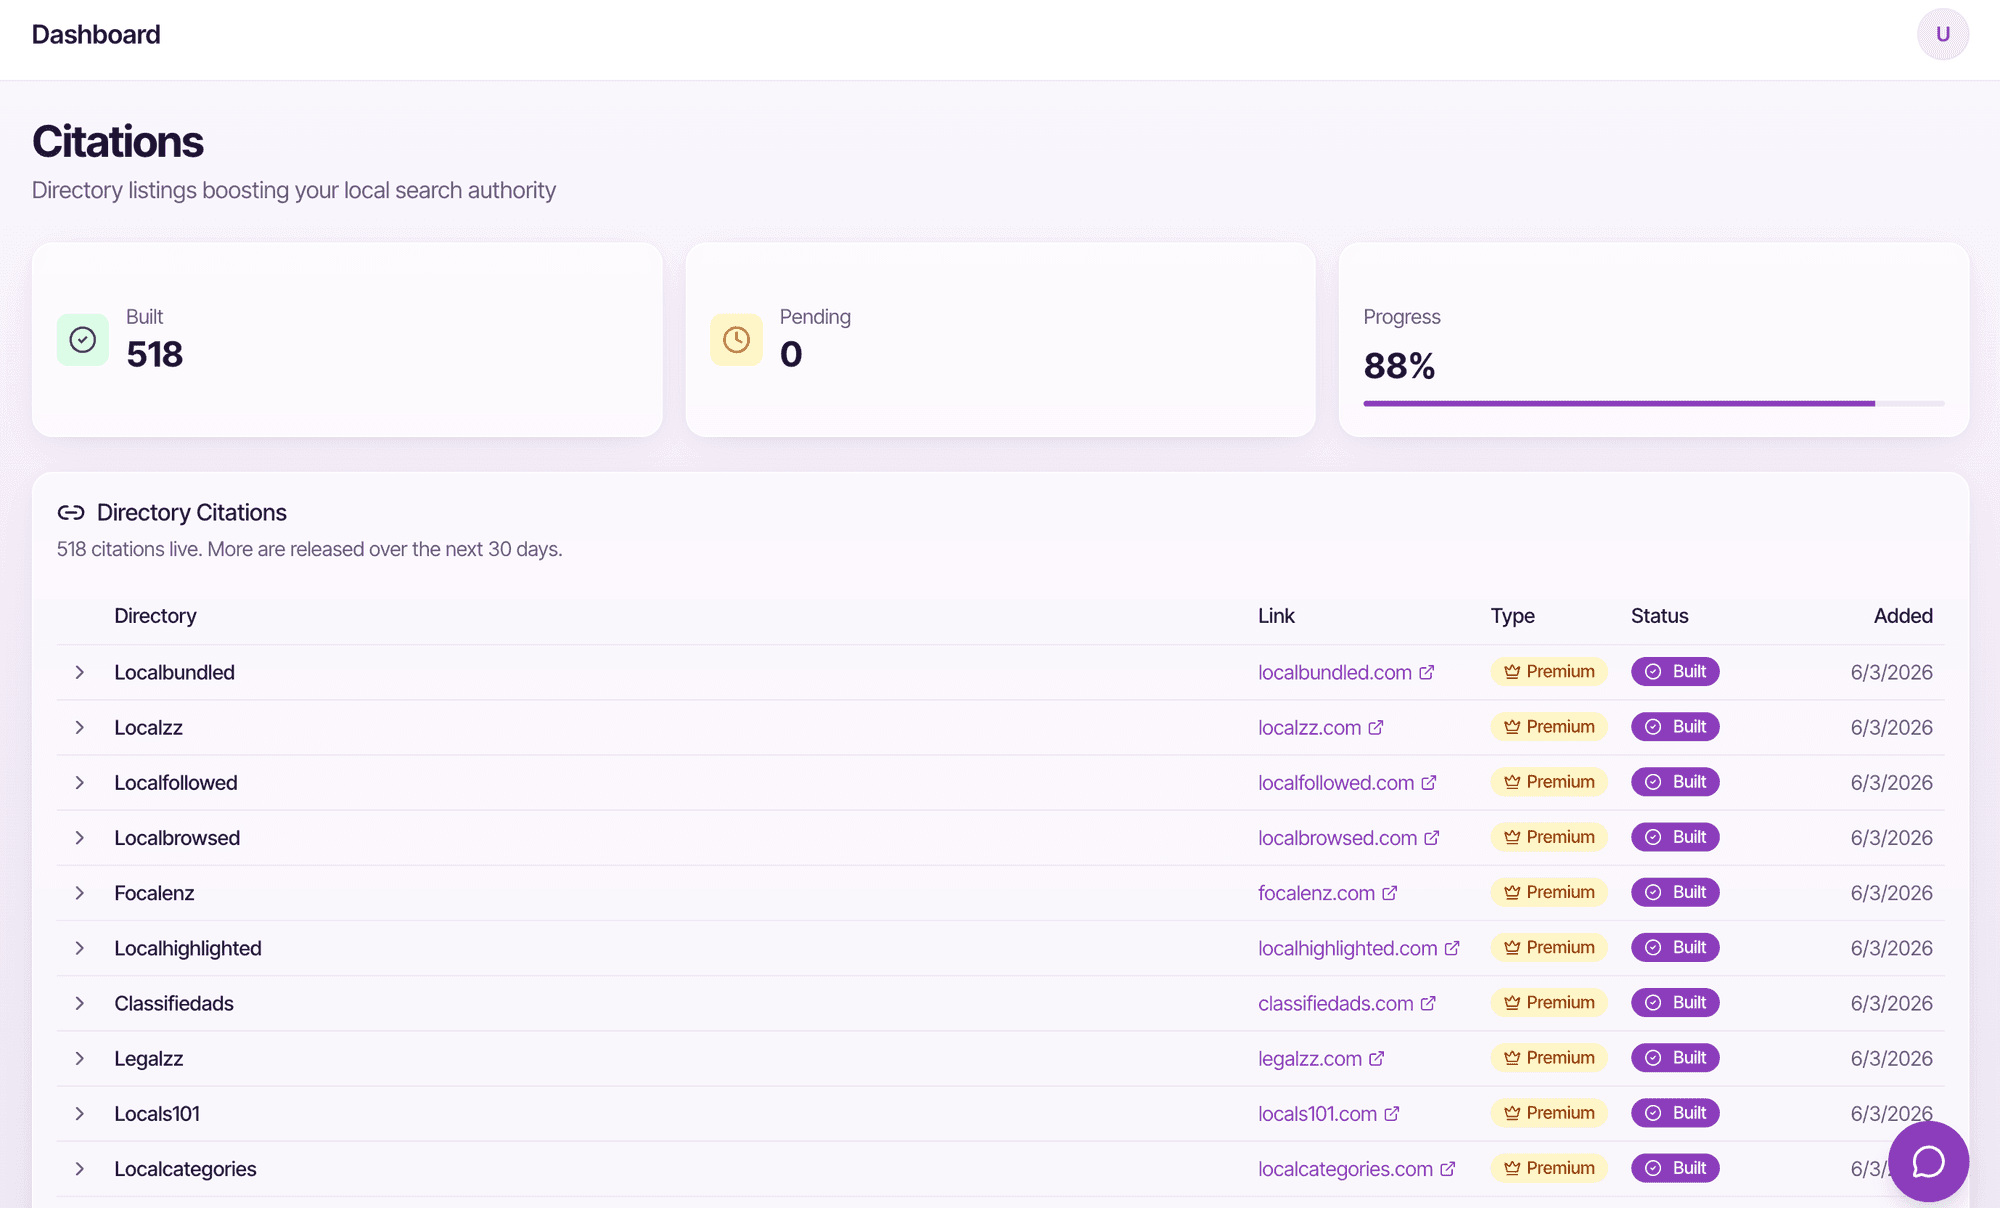2000x1208 pixels.
Task: Click external link icon next to classifiedads.com
Action: pyautogui.click(x=1428, y=1002)
